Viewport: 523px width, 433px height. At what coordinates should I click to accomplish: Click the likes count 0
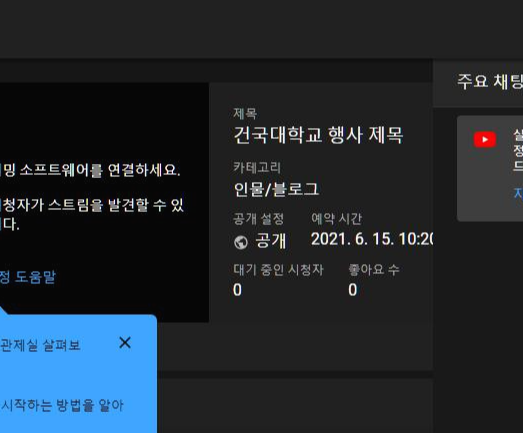coord(353,290)
